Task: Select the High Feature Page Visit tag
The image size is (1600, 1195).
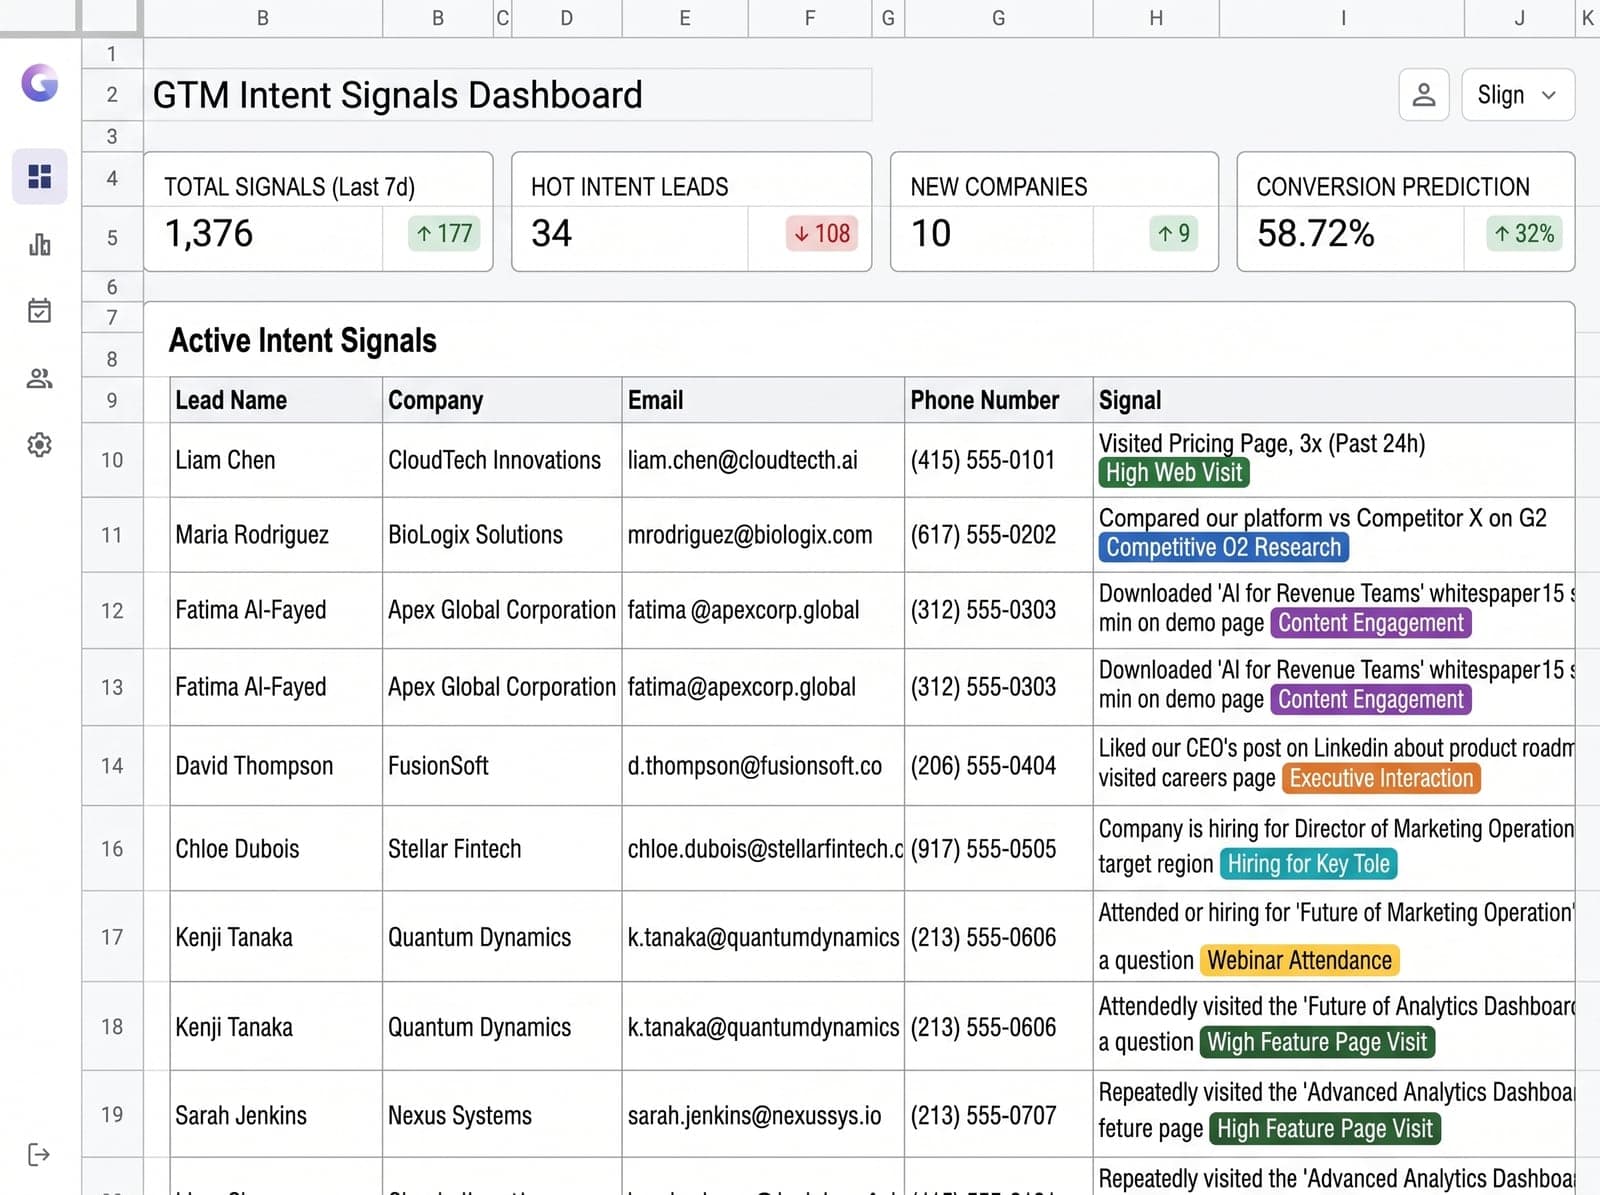Action: pos(1325,1129)
